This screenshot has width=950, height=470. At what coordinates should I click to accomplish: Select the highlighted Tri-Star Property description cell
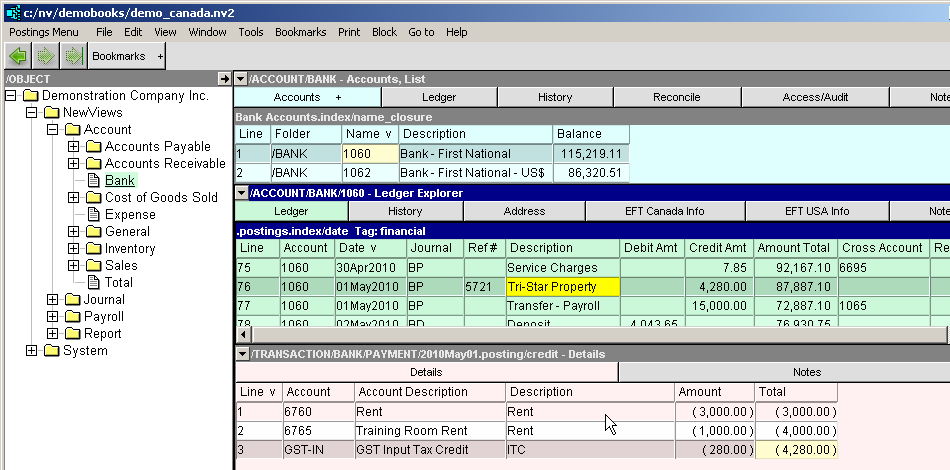click(x=562, y=286)
